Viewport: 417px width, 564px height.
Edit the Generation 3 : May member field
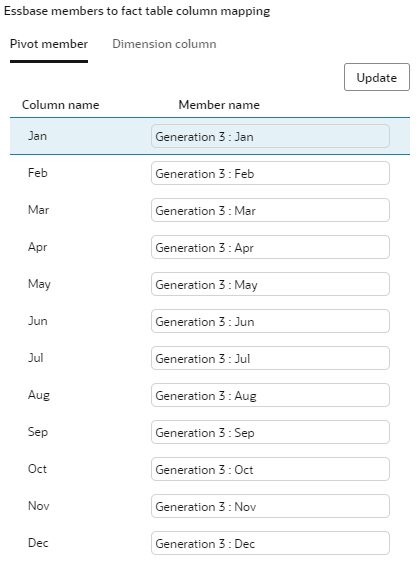coord(270,284)
